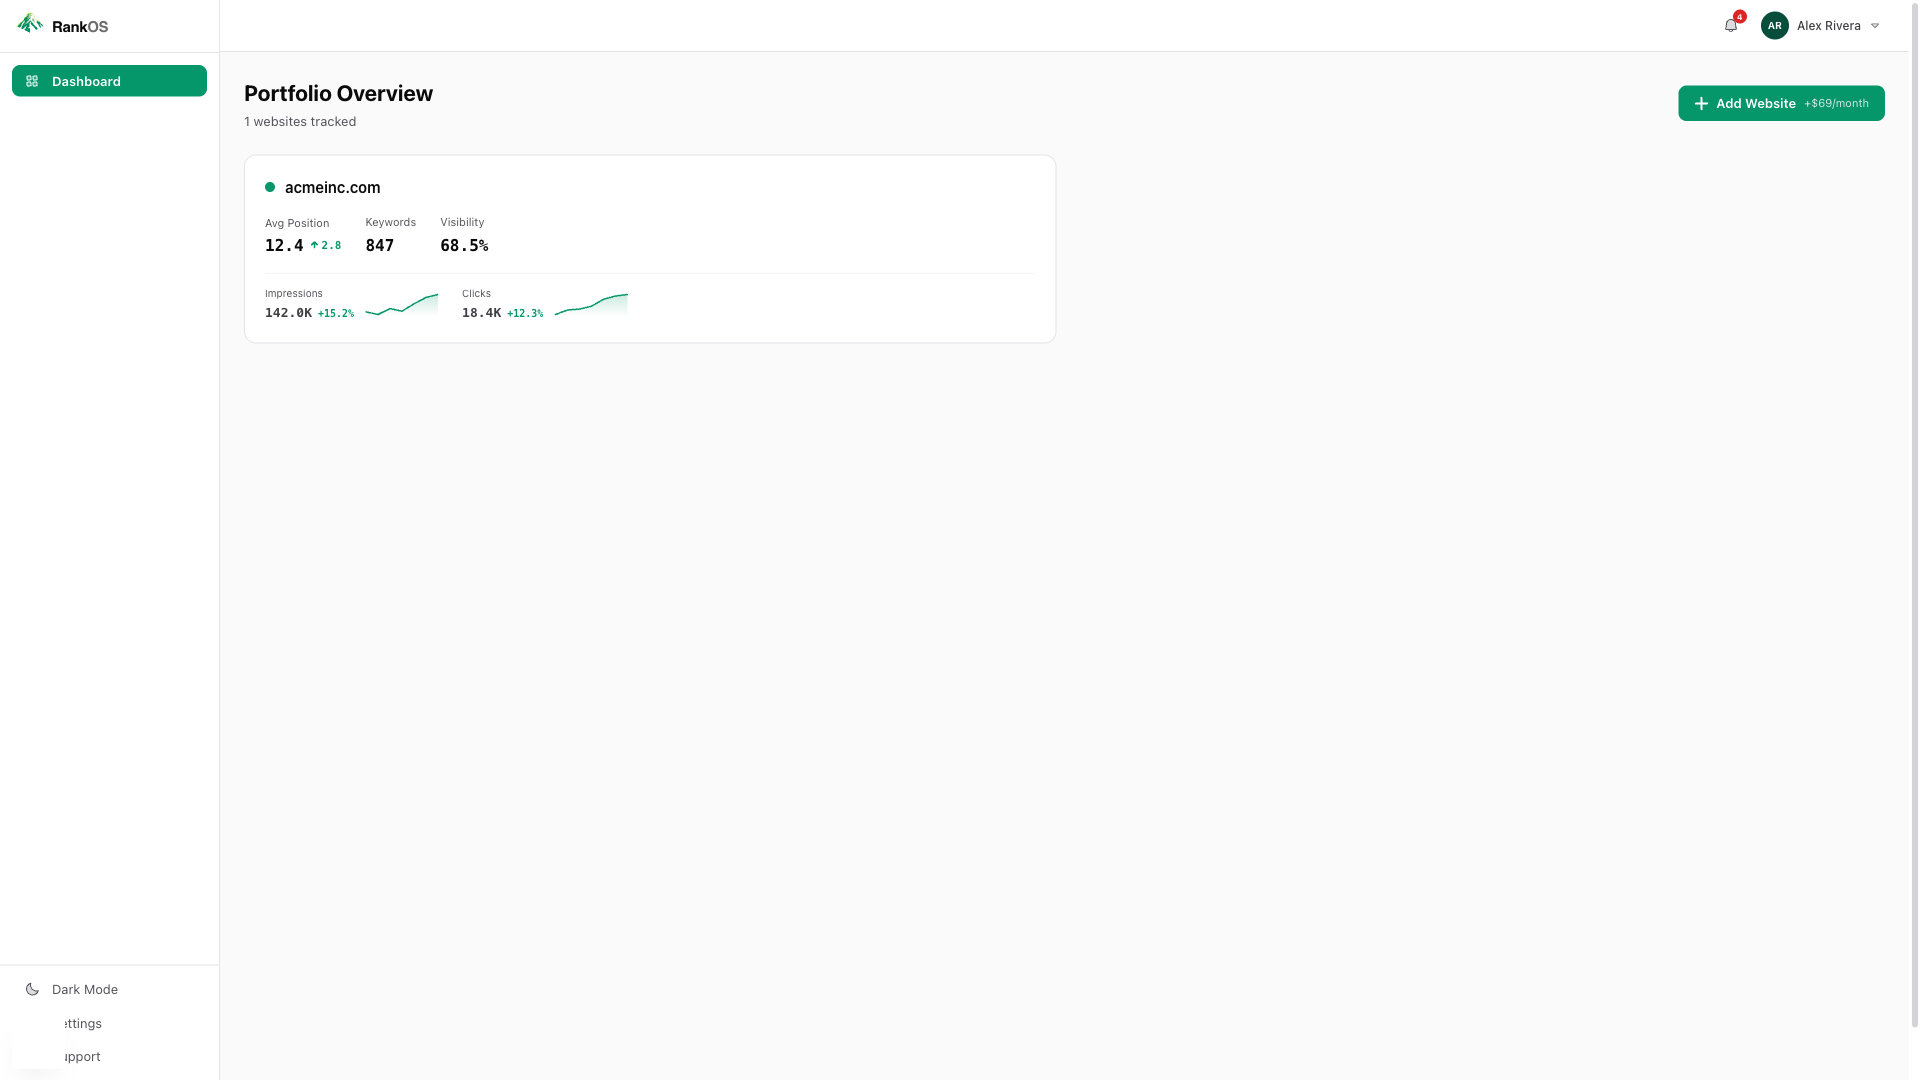The height and width of the screenshot is (1080, 1920).
Task: Click the AR avatar circle
Action: (x=1774, y=25)
